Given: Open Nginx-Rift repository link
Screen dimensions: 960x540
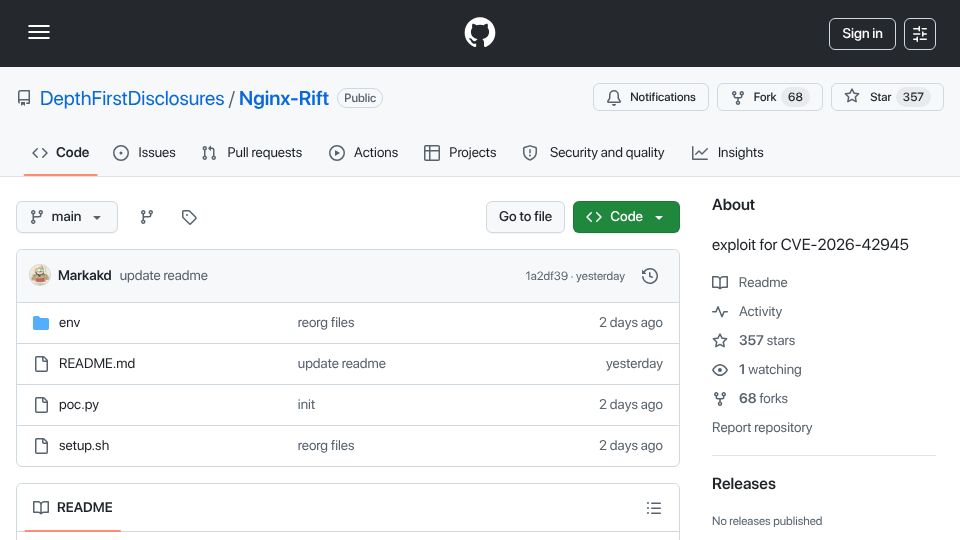Looking at the screenshot, I should coord(283,98).
